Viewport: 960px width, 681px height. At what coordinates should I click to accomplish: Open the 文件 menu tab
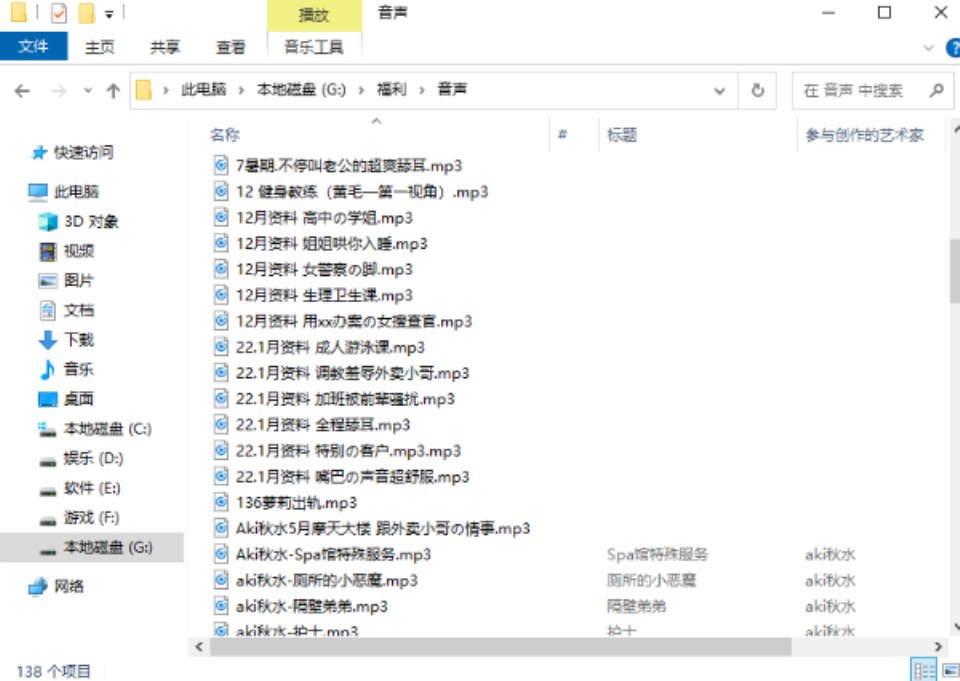pyautogui.click(x=34, y=47)
